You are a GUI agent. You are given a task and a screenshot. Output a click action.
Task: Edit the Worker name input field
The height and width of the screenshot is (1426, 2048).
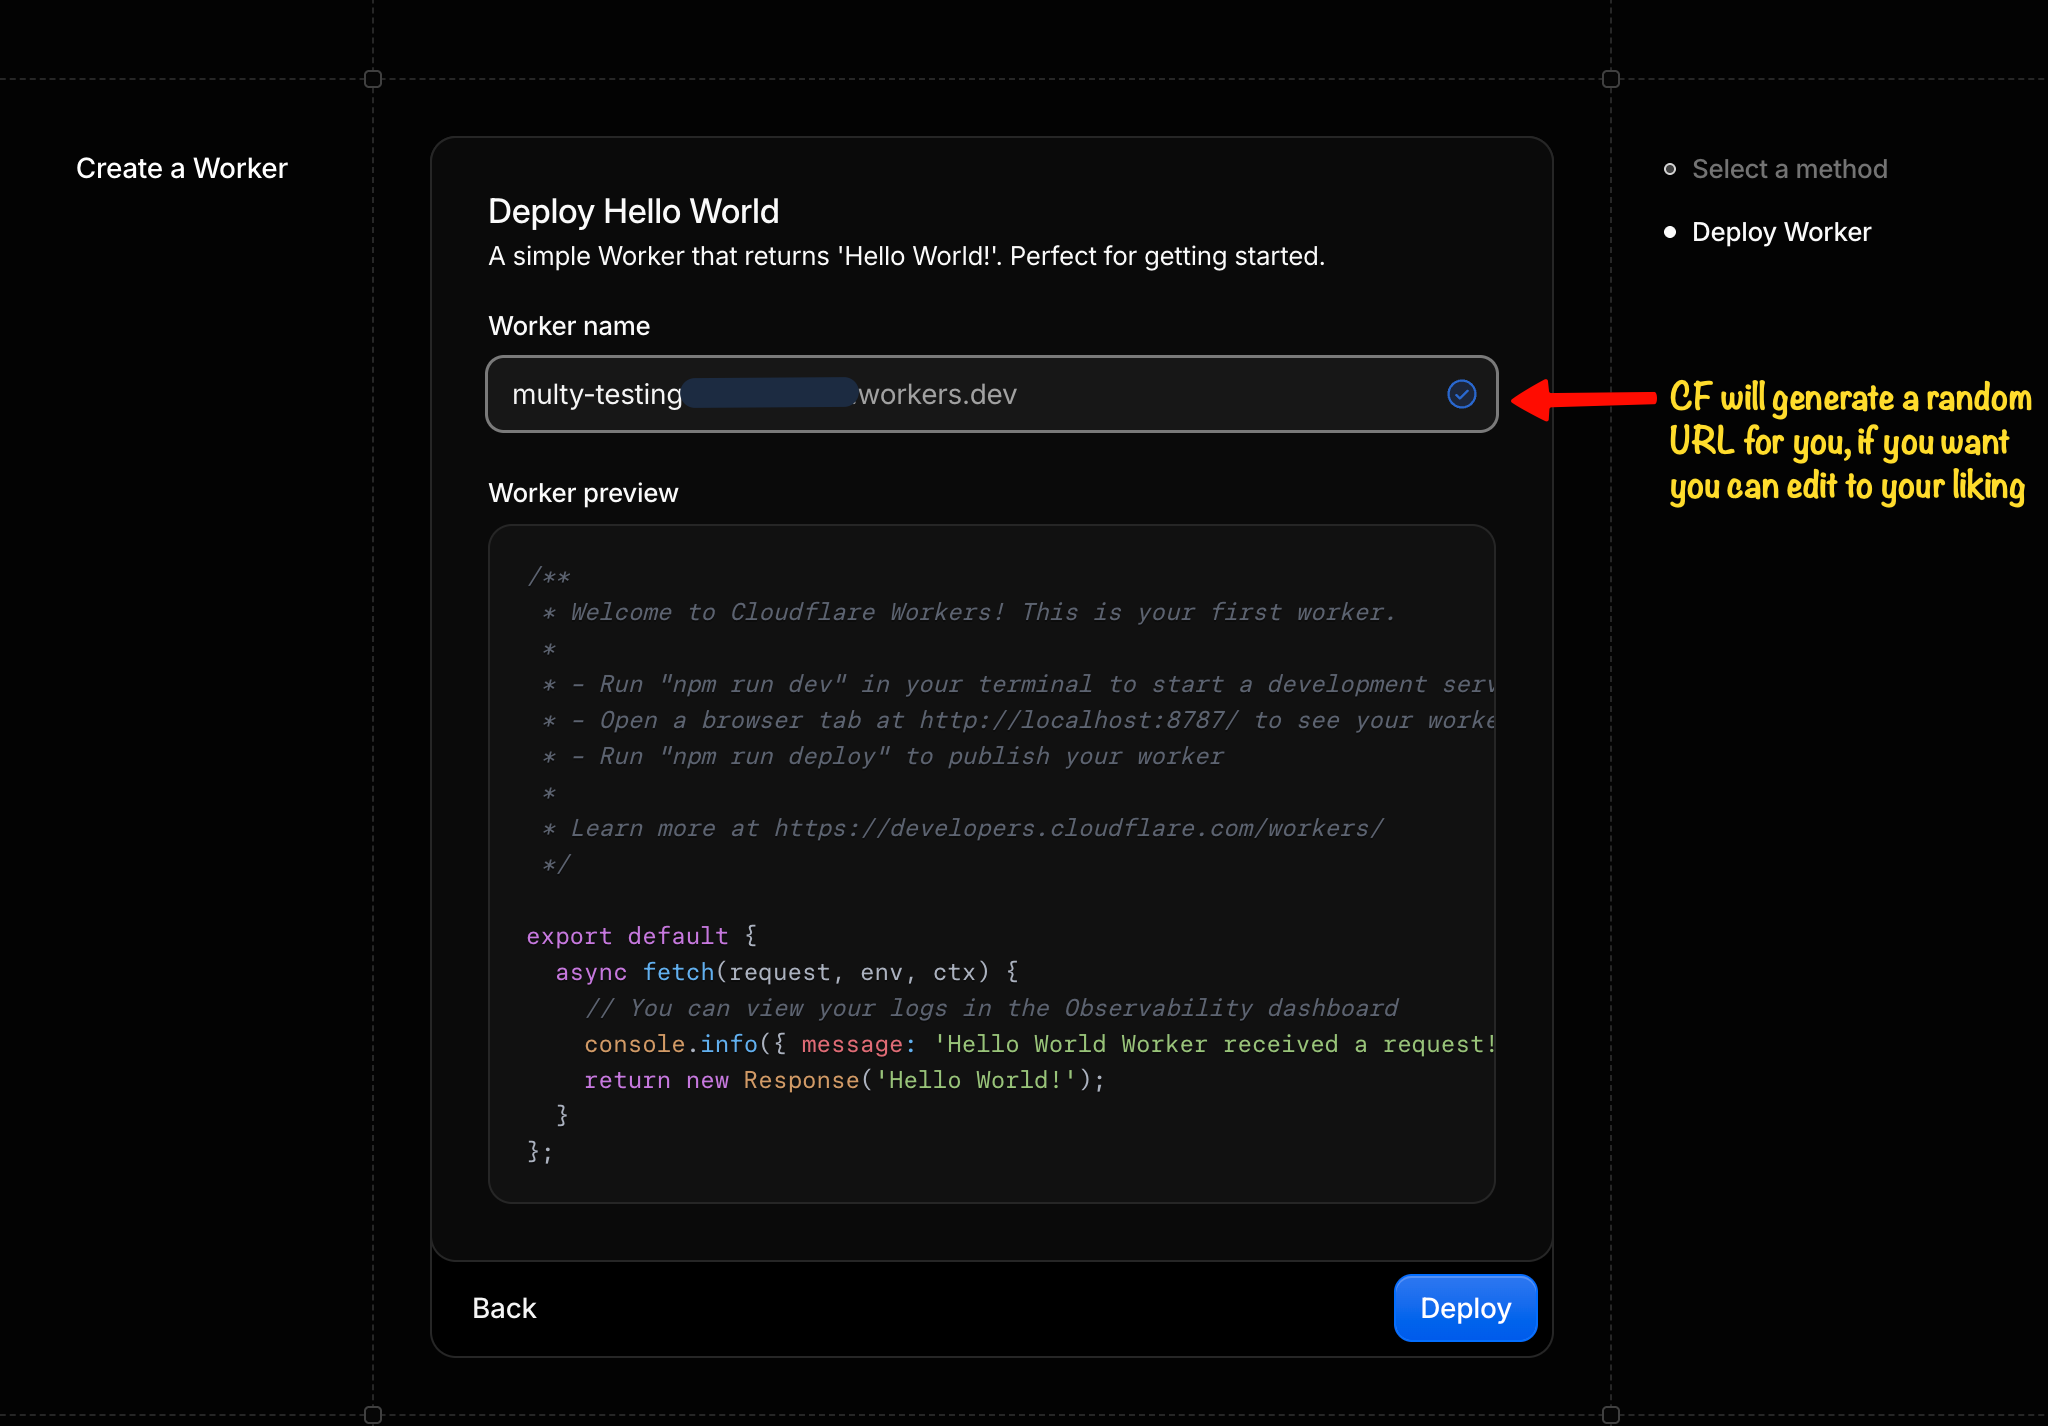pos(991,394)
